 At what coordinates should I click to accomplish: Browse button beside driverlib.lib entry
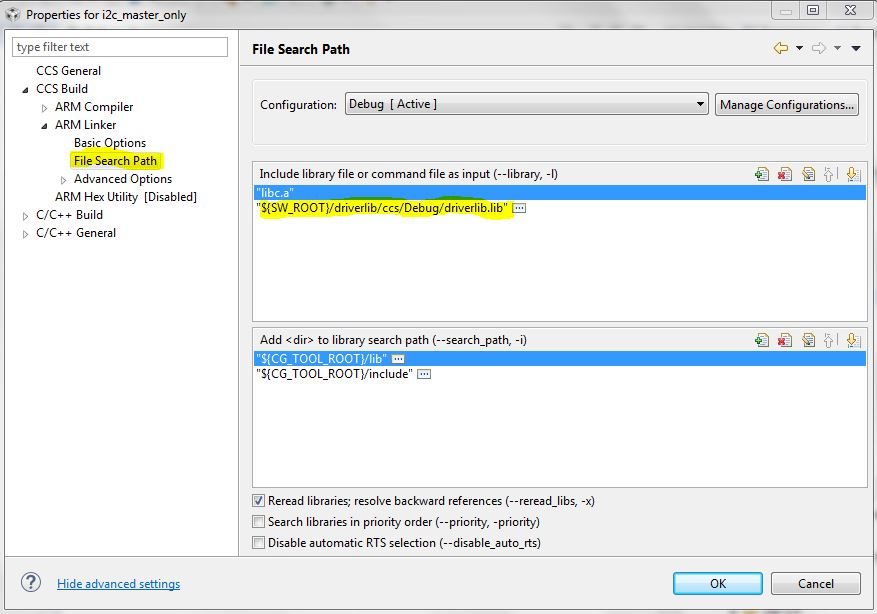(520, 208)
